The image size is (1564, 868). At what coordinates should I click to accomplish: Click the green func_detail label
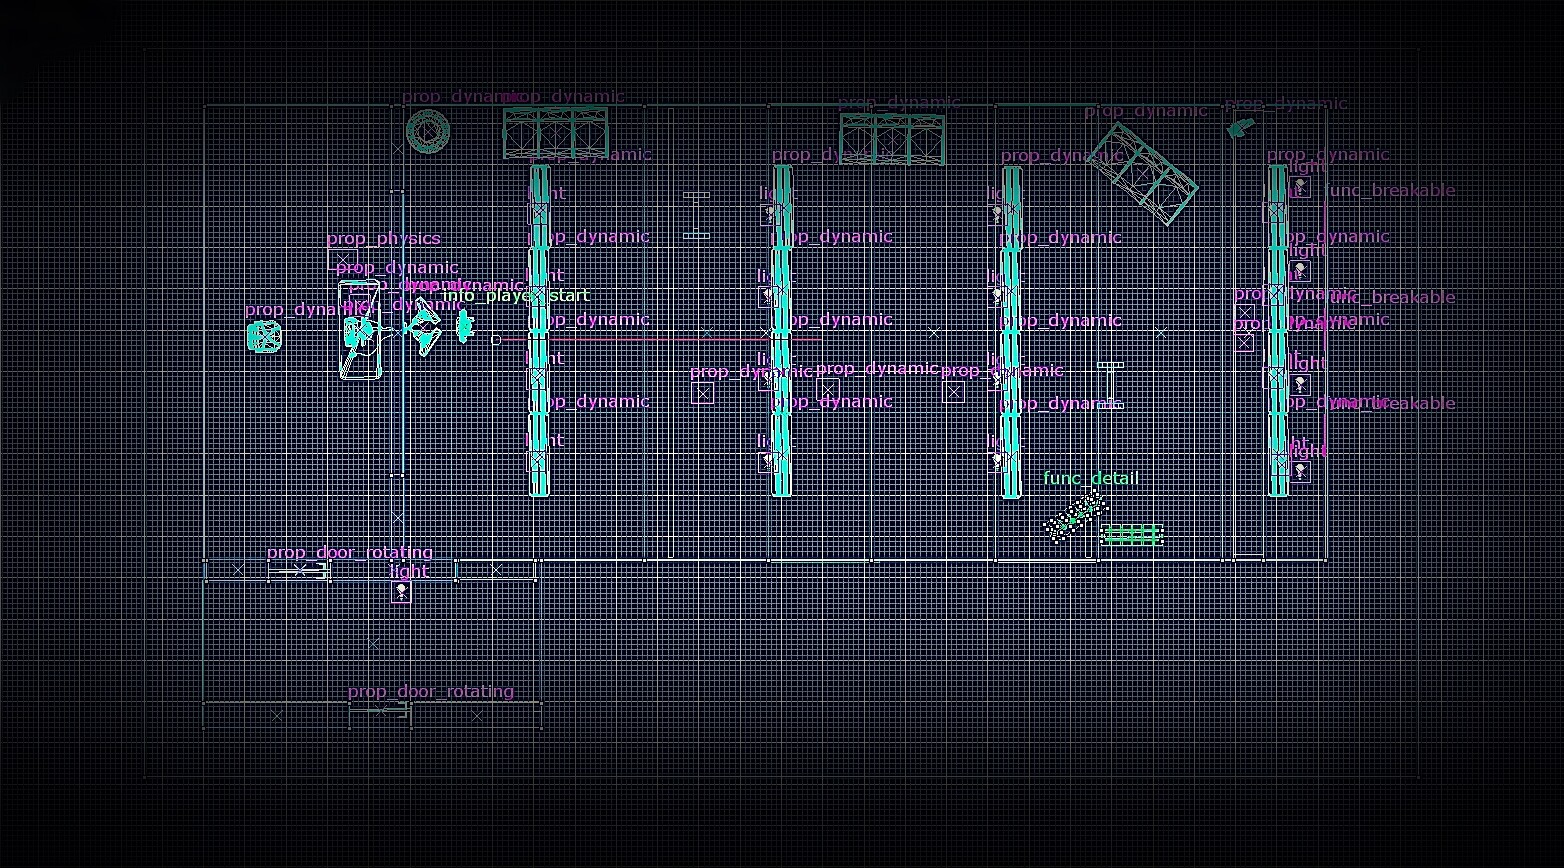click(x=1091, y=478)
